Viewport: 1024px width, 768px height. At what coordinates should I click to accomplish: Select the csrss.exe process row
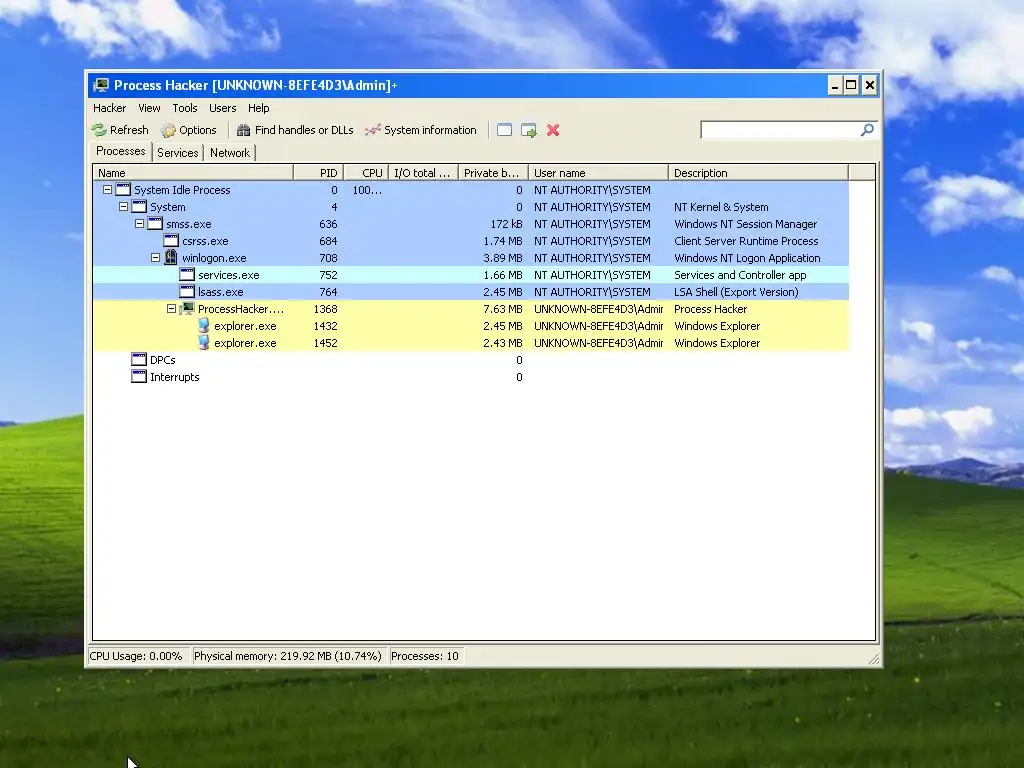[471, 241]
